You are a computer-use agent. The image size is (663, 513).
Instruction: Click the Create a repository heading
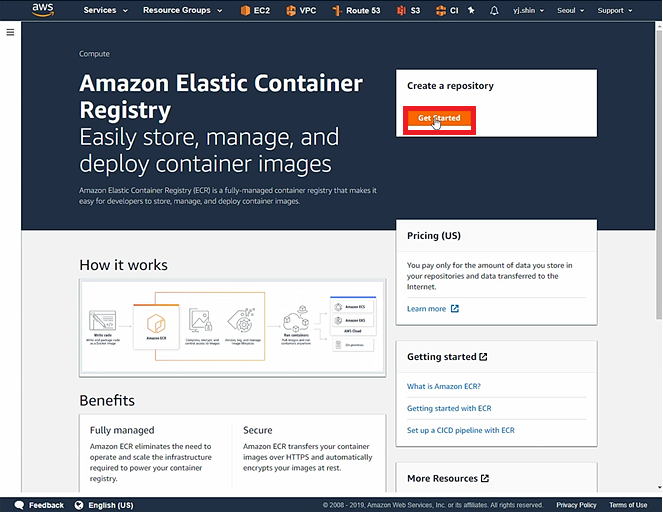(x=450, y=86)
